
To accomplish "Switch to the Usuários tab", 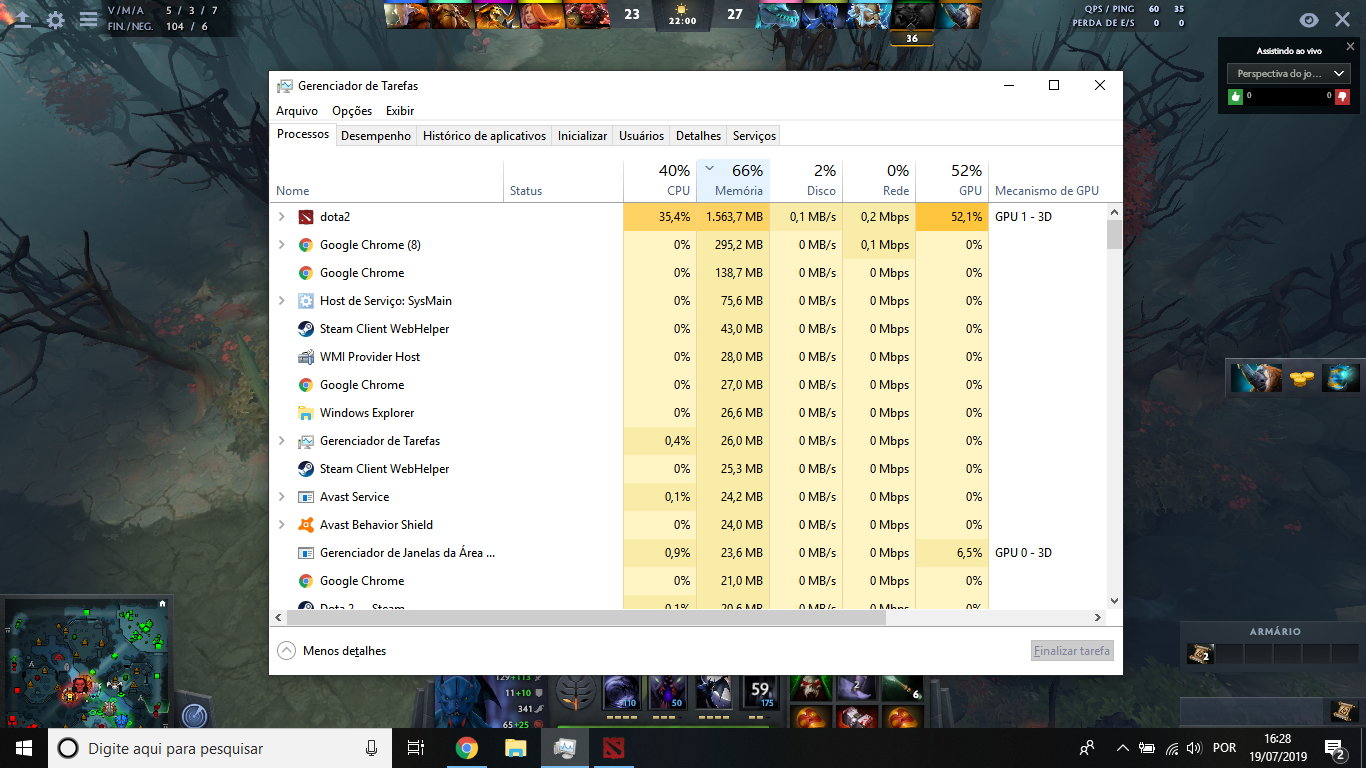I will point(641,136).
